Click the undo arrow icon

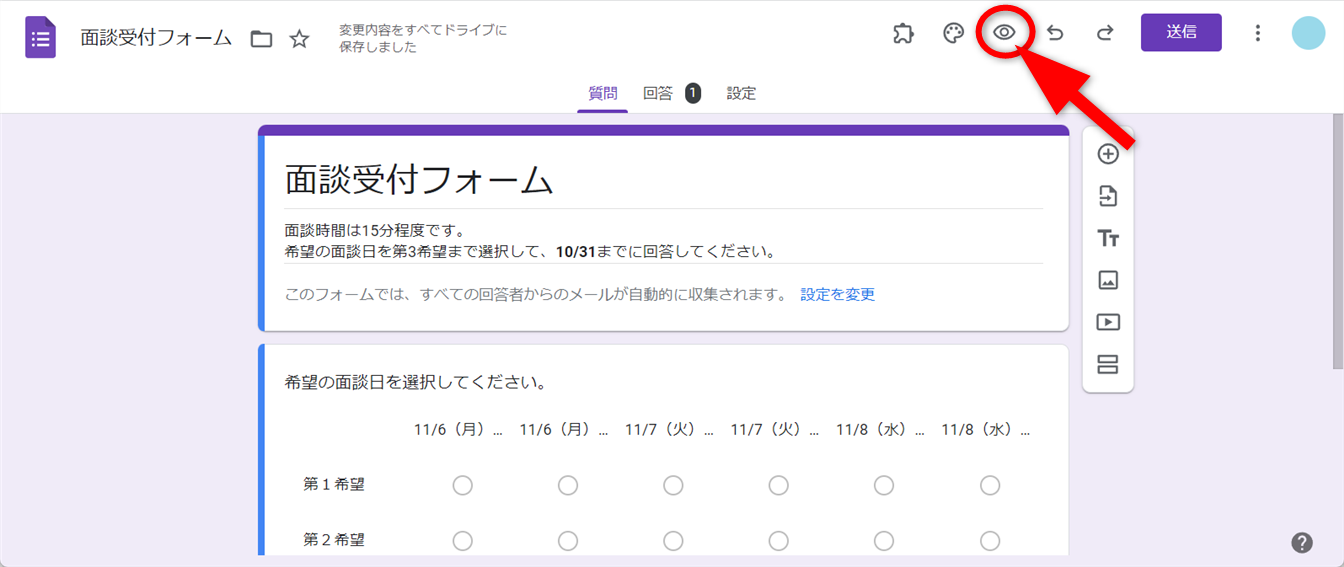tap(1055, 33)
